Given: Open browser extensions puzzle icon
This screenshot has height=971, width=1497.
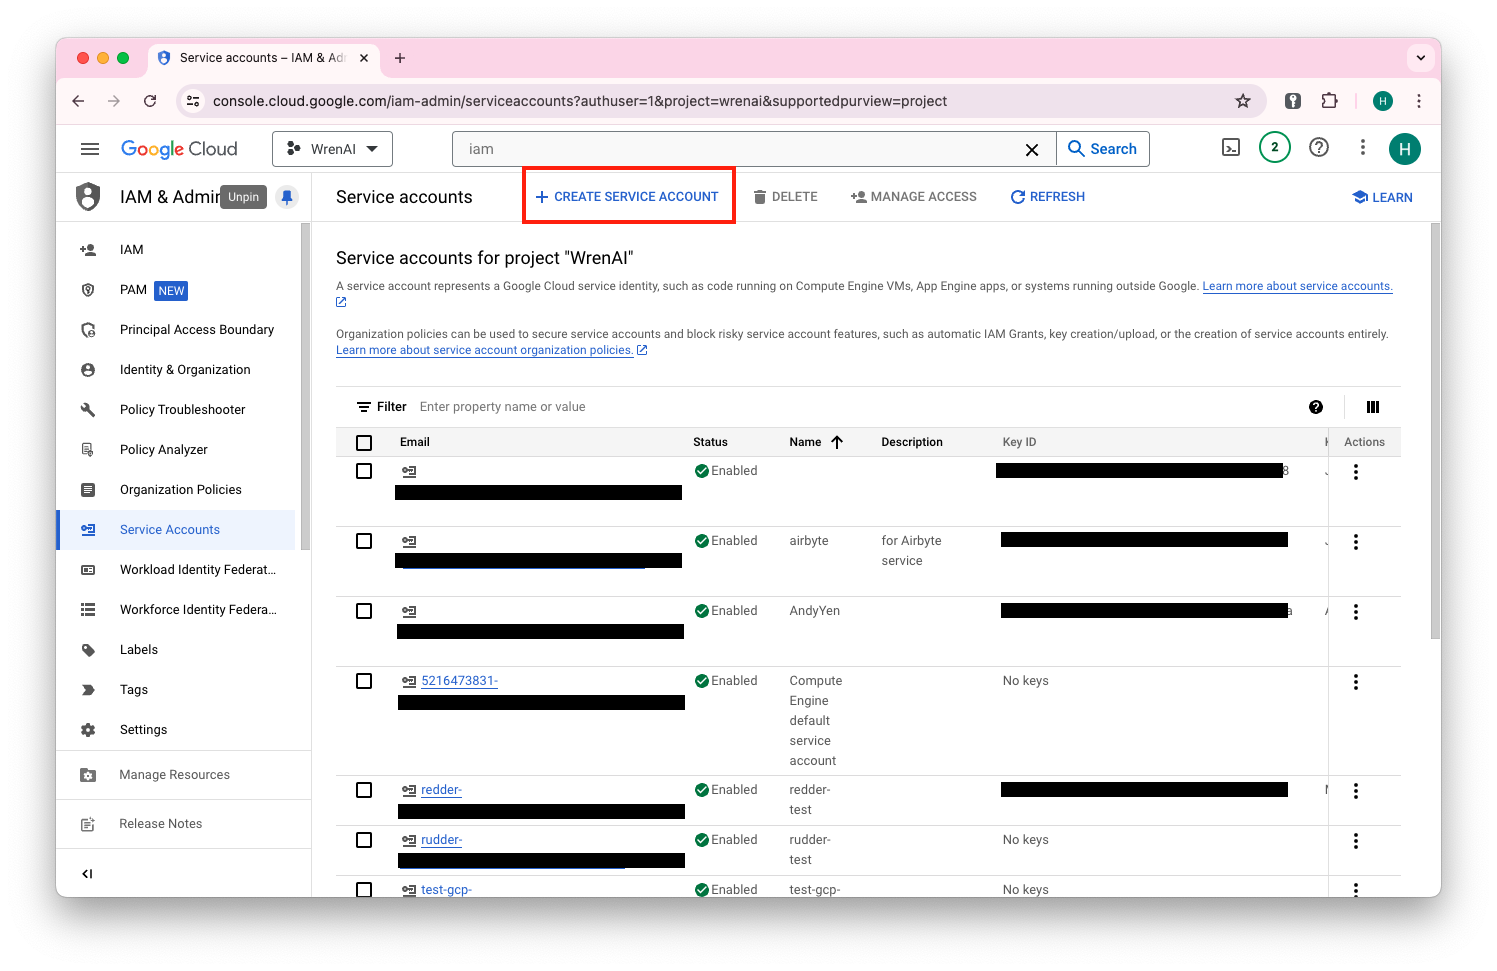Looking at the screenshot, I should point(1329,100).
